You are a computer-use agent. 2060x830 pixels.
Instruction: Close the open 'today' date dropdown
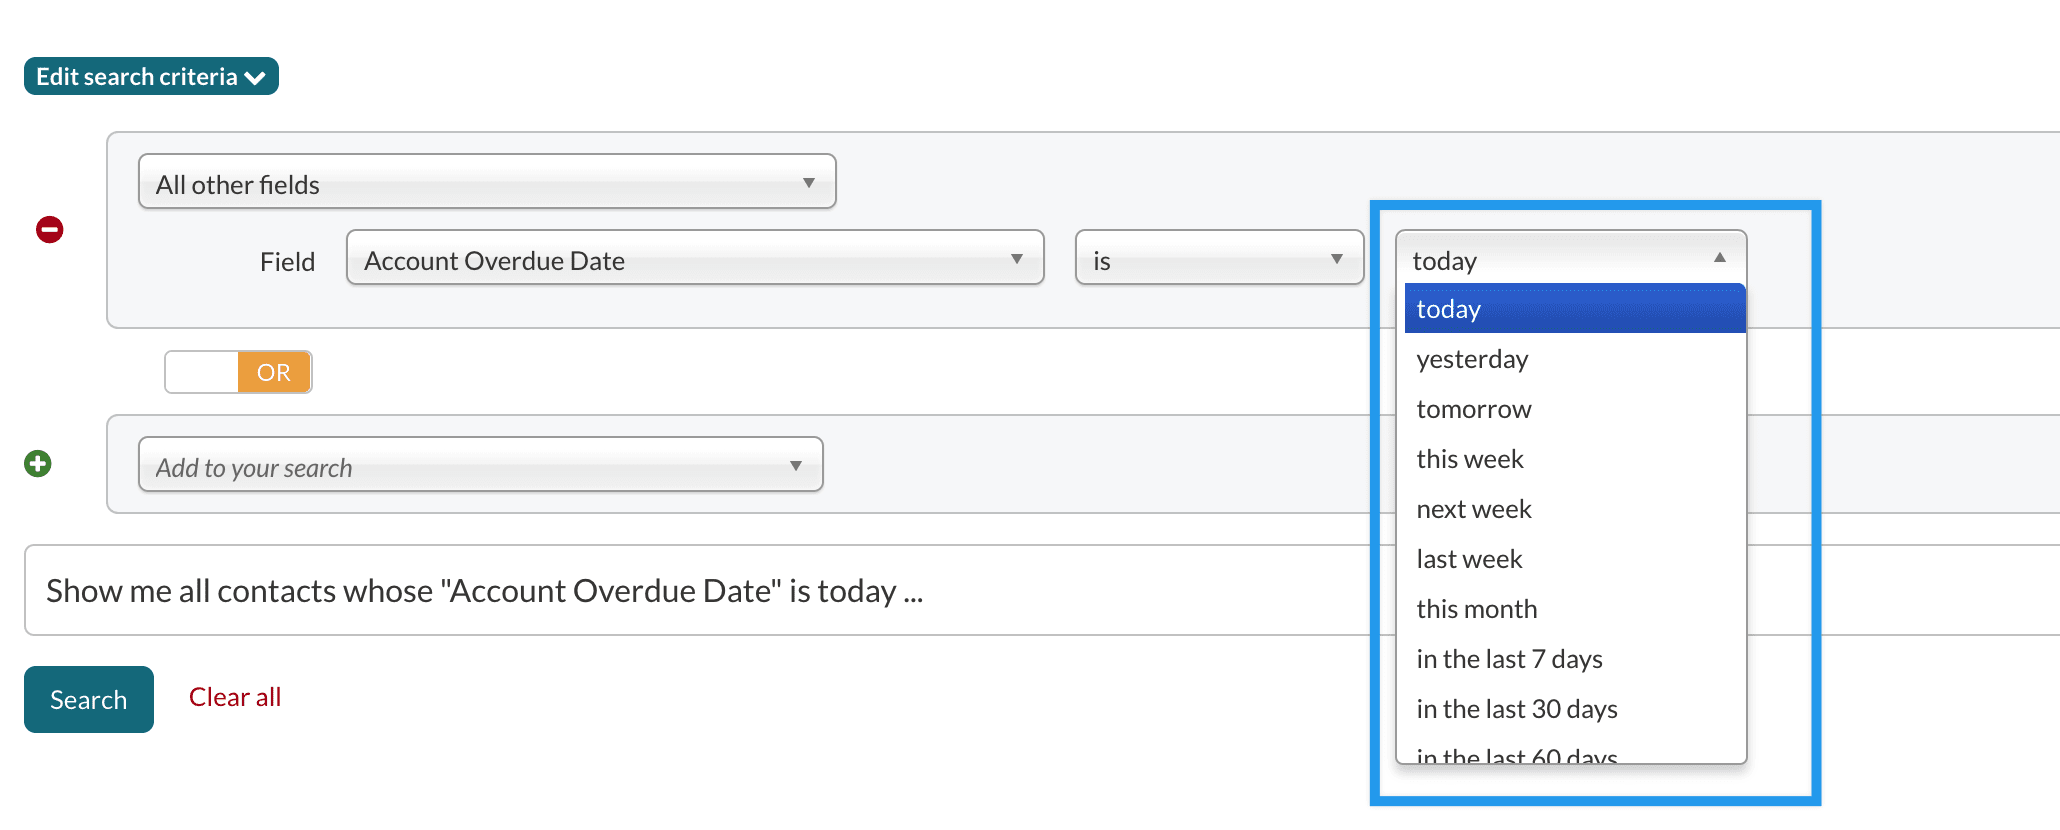click(x=1570, y=259)
